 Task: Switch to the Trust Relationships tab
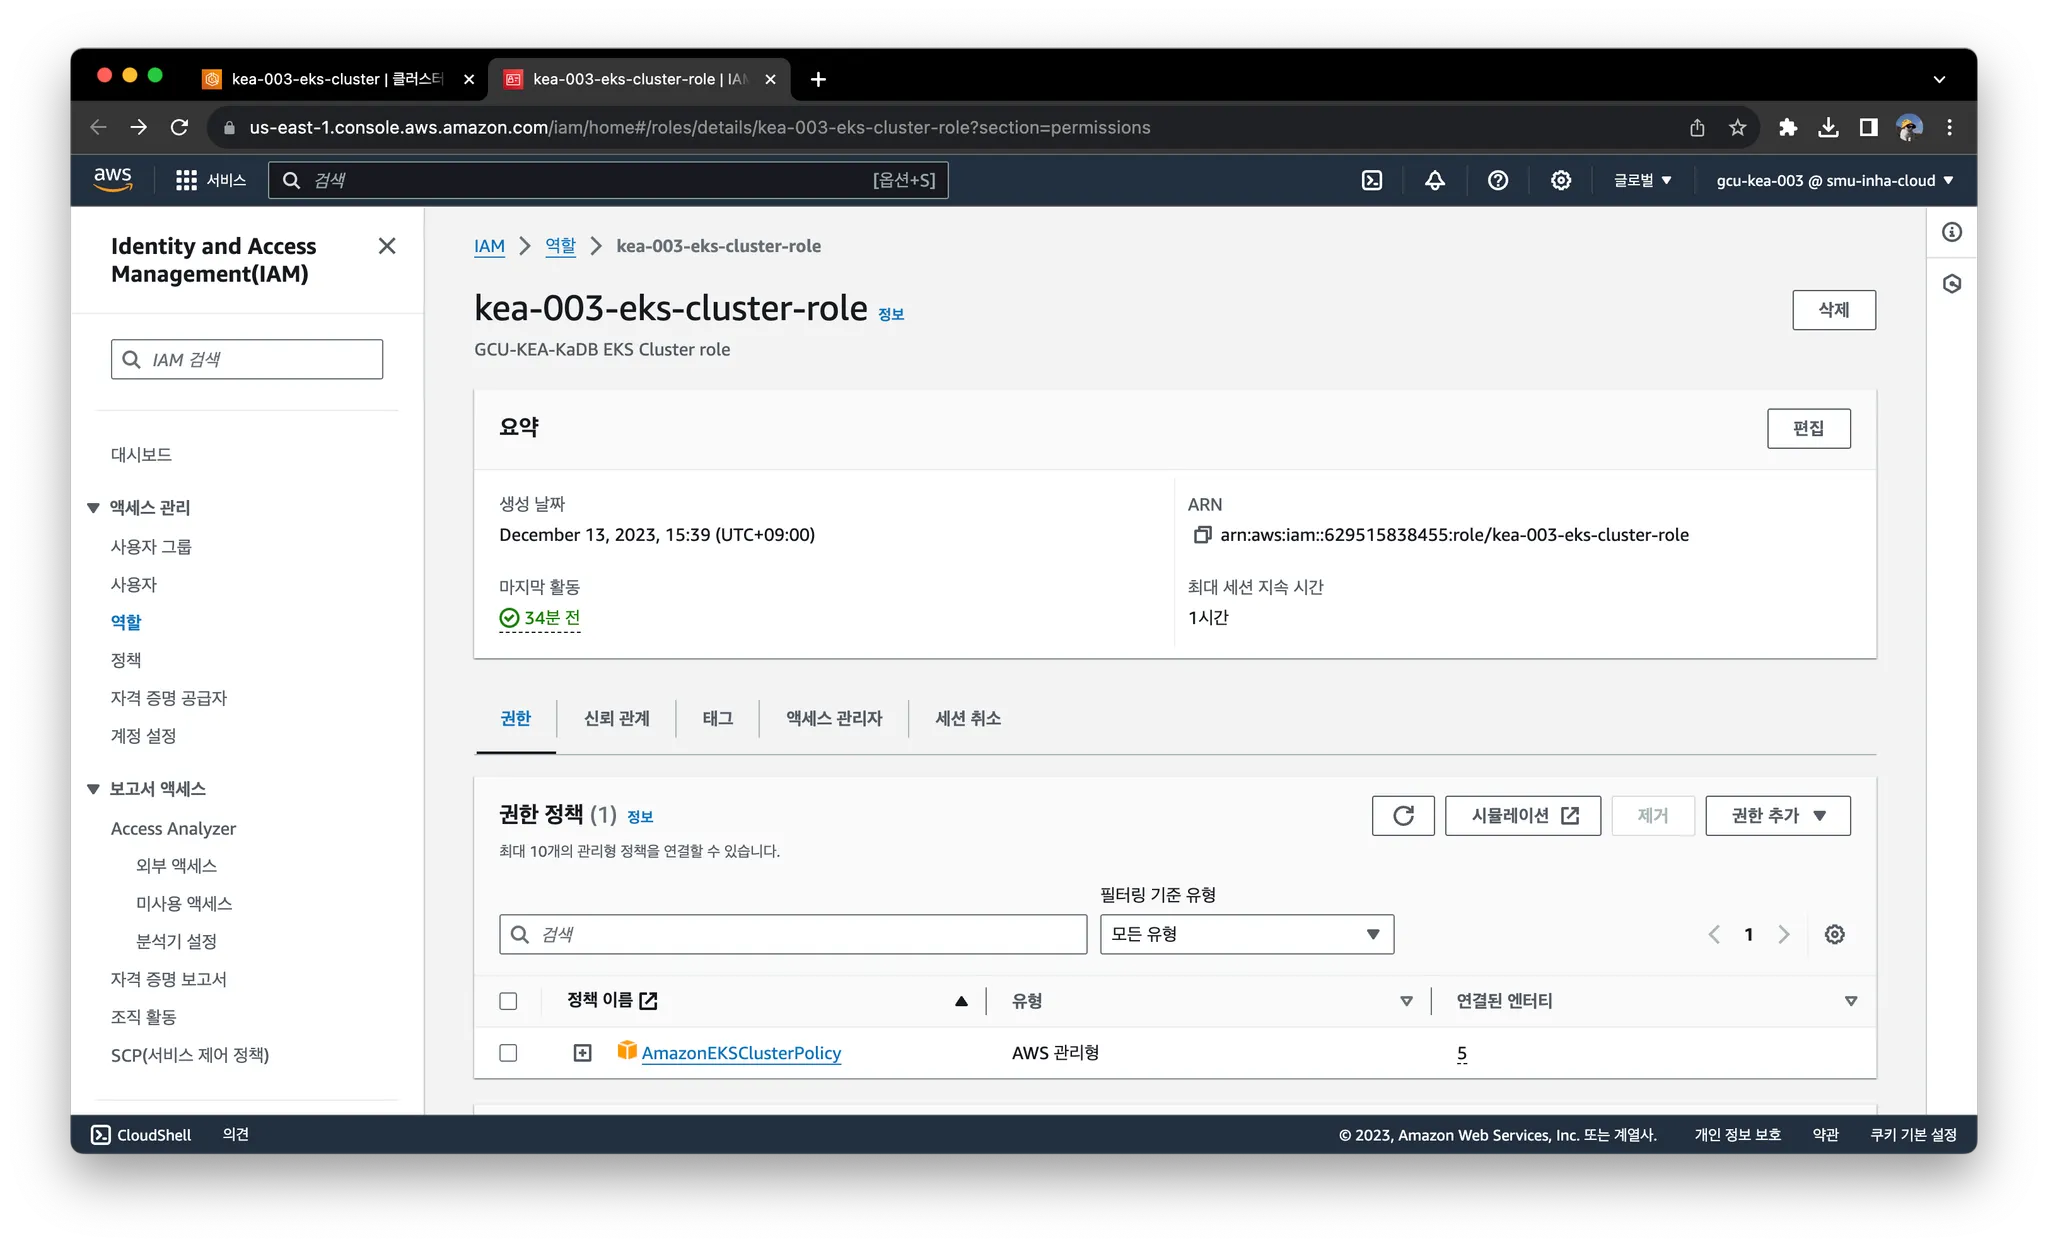(x=616, y=718)
